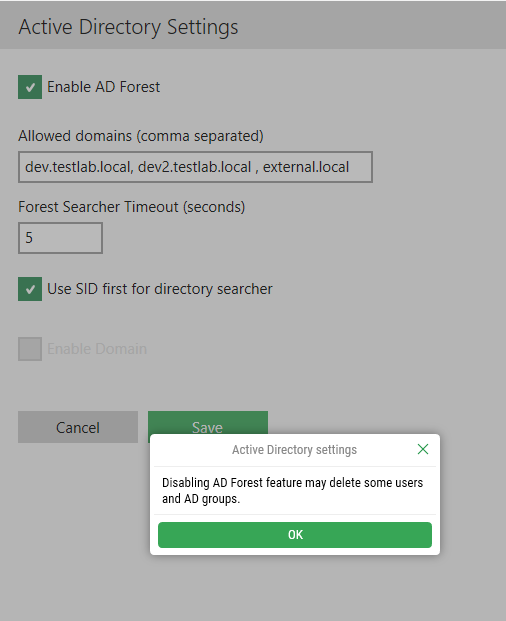
Task: Focus the Allowed domains text field
Action: click(195, 167)
